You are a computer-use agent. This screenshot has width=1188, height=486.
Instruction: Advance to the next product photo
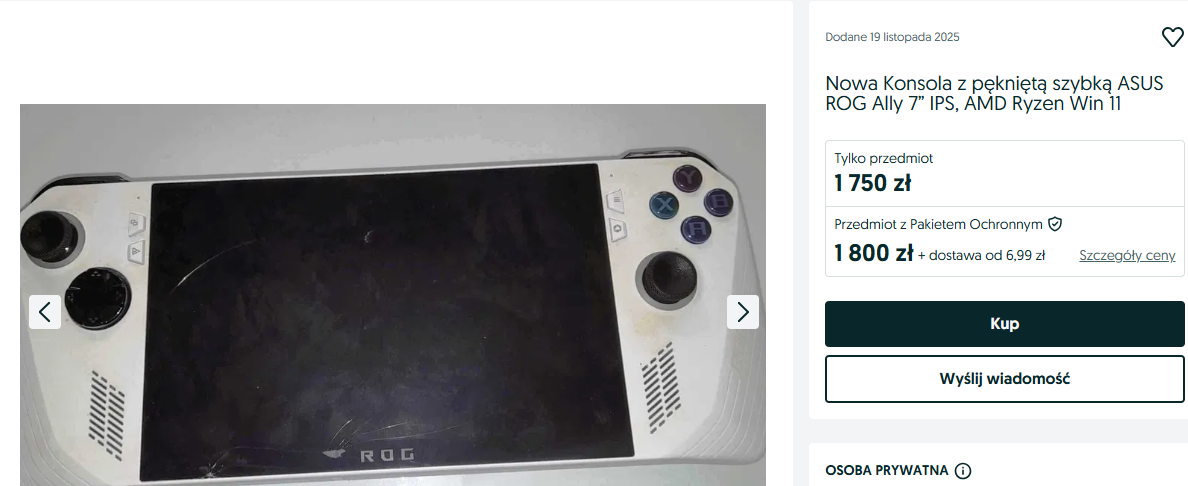[742, 312]
